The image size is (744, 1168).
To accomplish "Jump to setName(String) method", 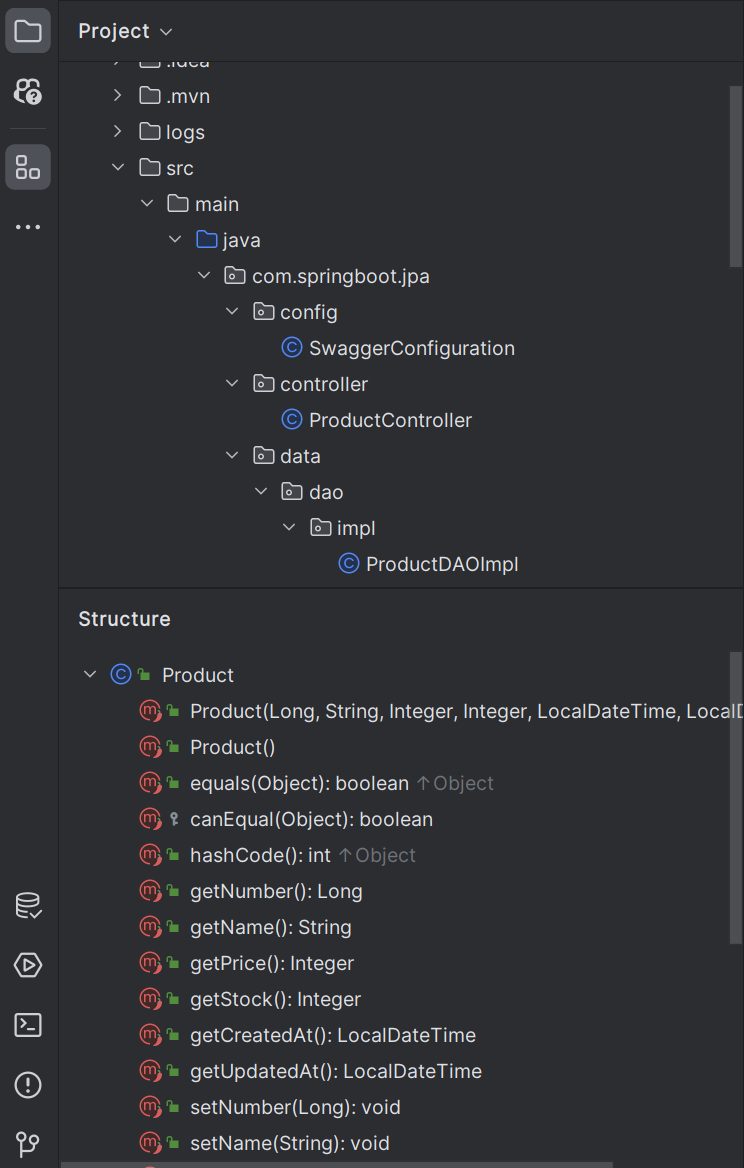I will coord(289,1143).
